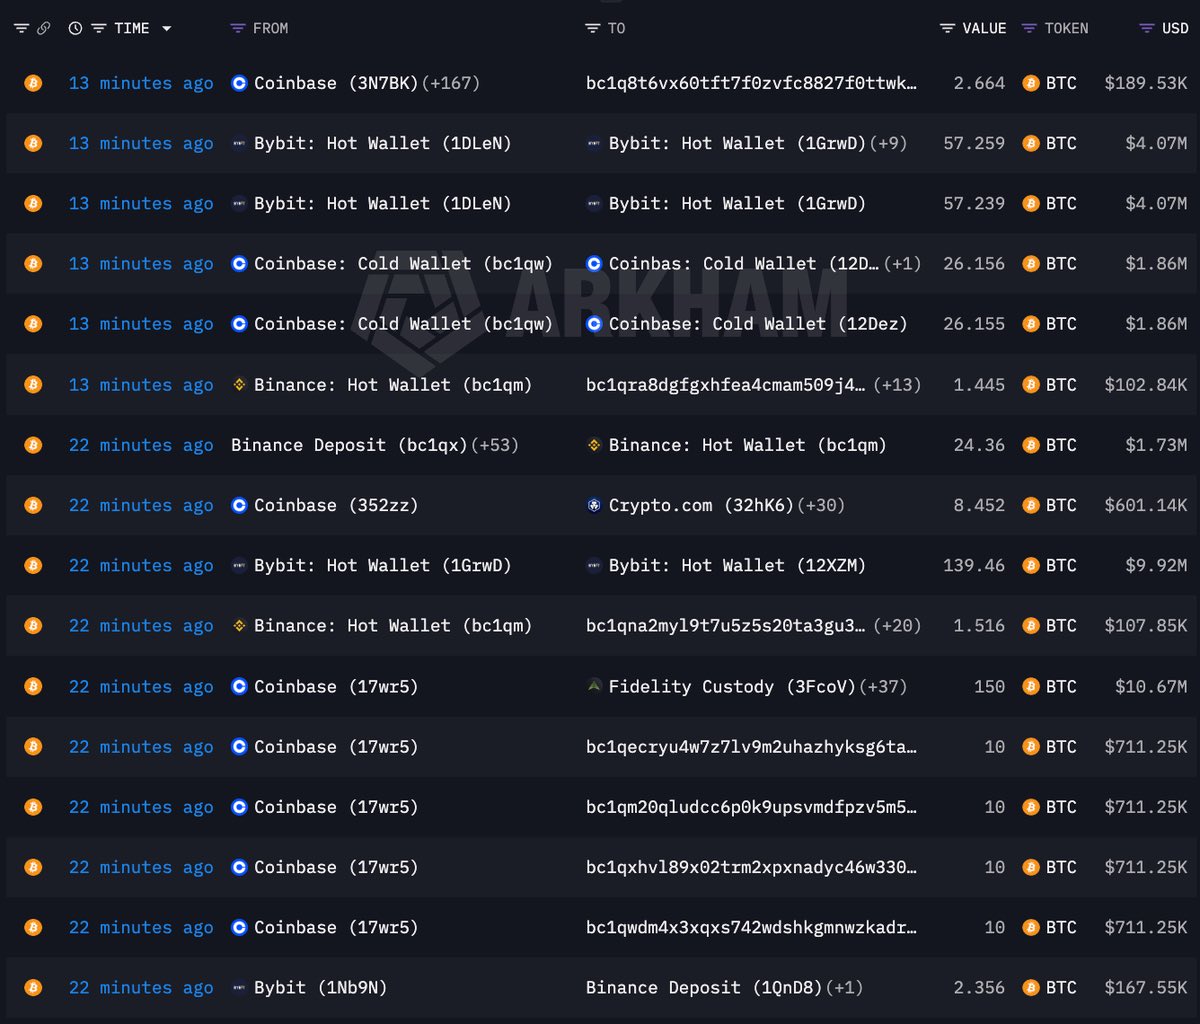Viewport: 1200px width, 1024px height.
Task: Click Bybit logo beside Bybit (1Nb9N)
Action: pos(239,987)
